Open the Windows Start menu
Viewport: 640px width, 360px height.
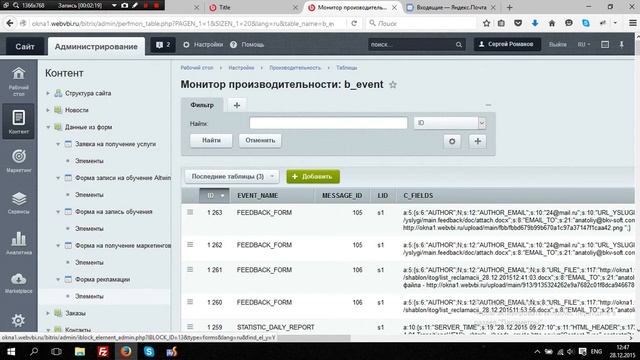tap(11, 351)
